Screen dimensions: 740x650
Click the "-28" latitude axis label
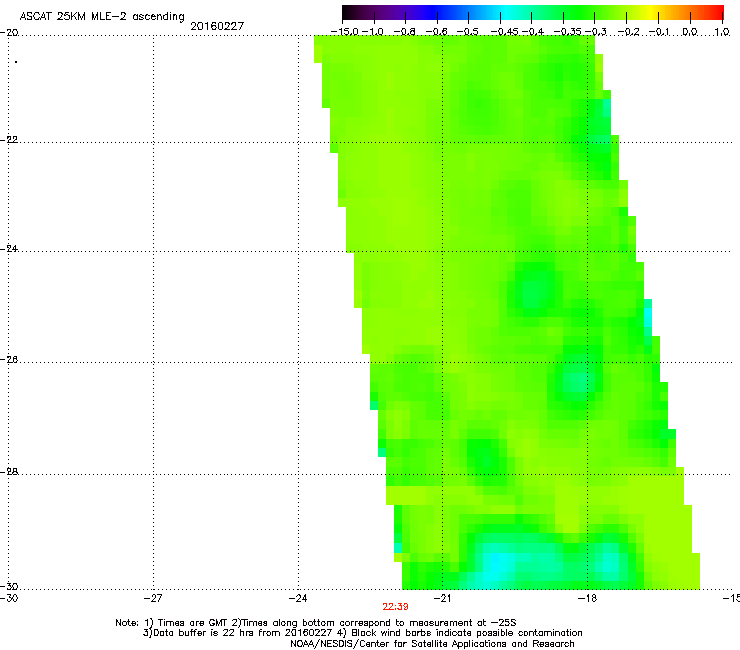9,472
